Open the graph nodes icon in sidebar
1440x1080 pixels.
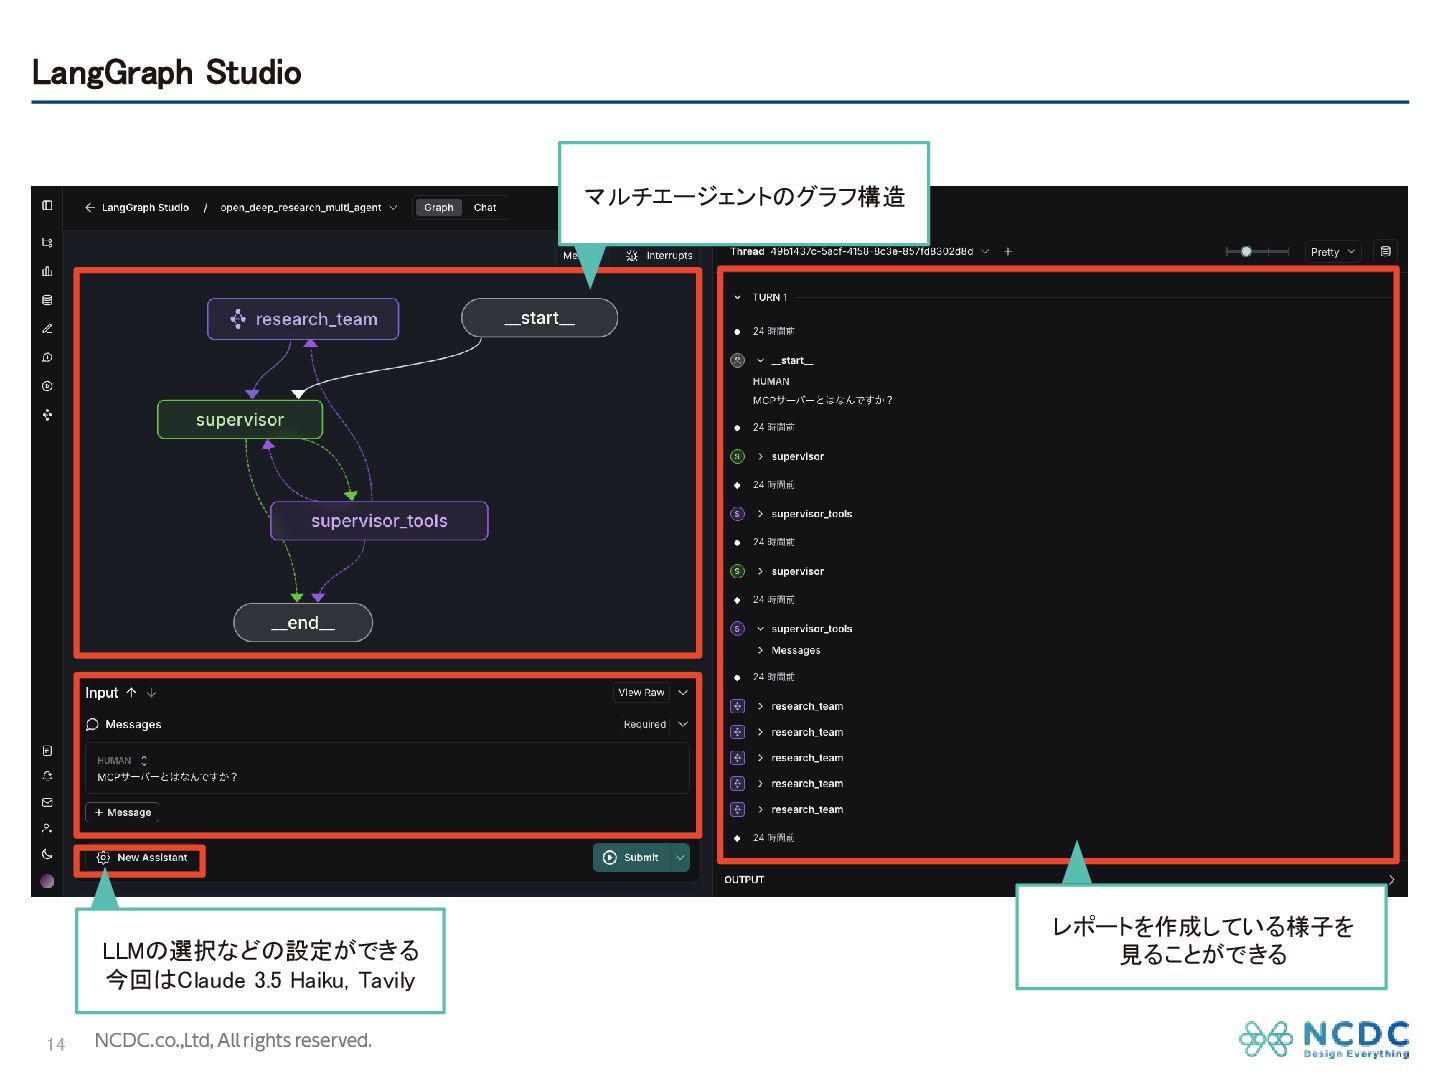[x=47, y=414]
